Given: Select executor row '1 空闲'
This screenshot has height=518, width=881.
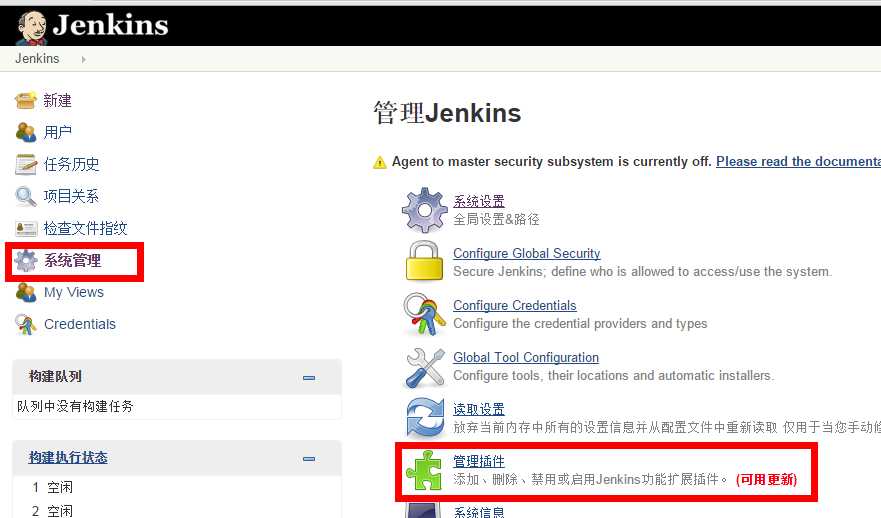Looking at the screenshot, I should (x=52, y=487).
